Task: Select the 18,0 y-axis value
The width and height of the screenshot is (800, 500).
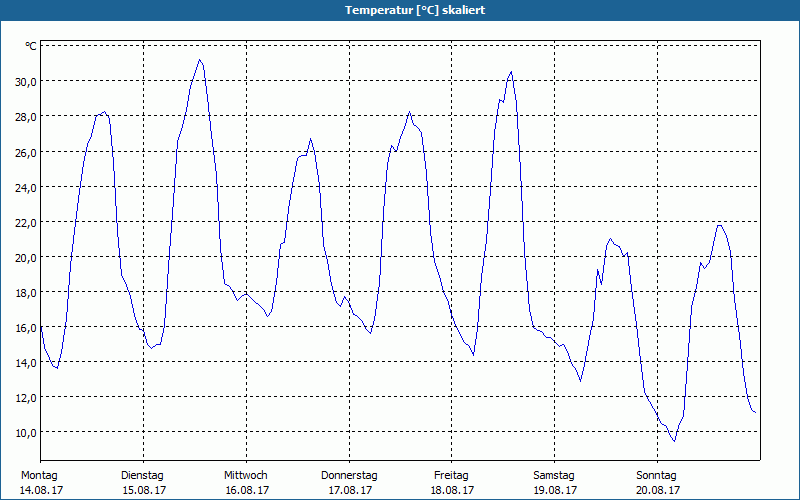Action: pos(26,293)
